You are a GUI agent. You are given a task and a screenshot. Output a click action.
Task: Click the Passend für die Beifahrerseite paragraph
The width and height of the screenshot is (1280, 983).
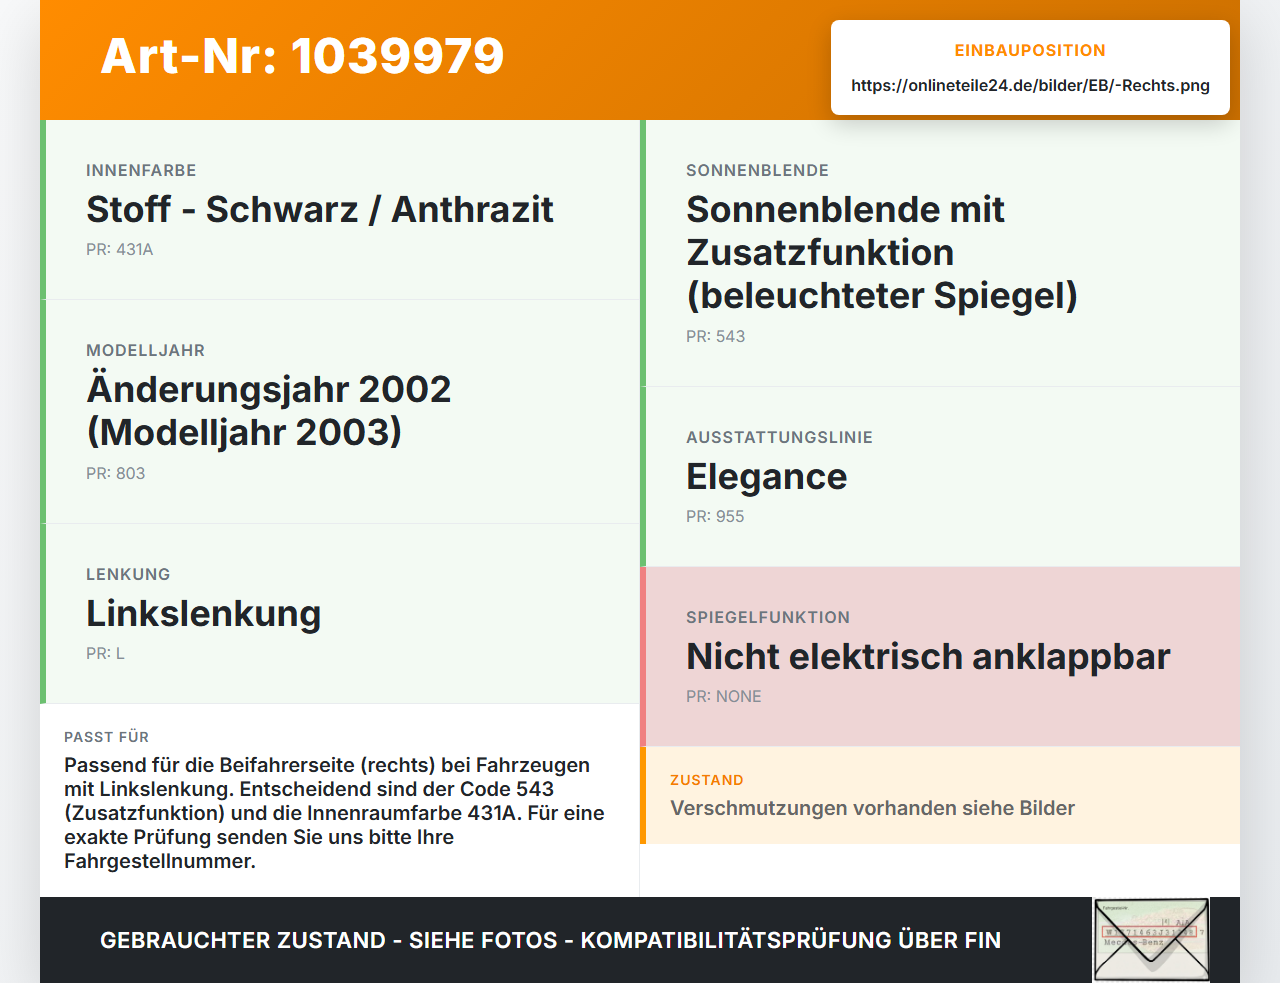(x=335, y=813)
